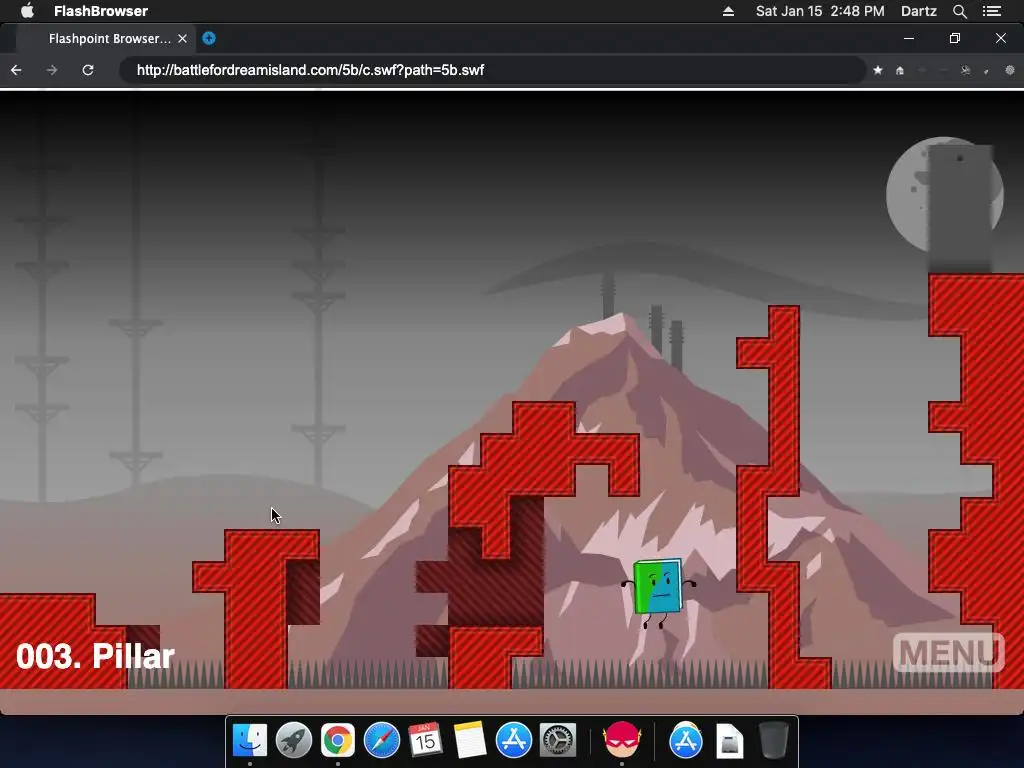Close the FlashBrowser window

pyautogui.click(x=1000, y=39)
